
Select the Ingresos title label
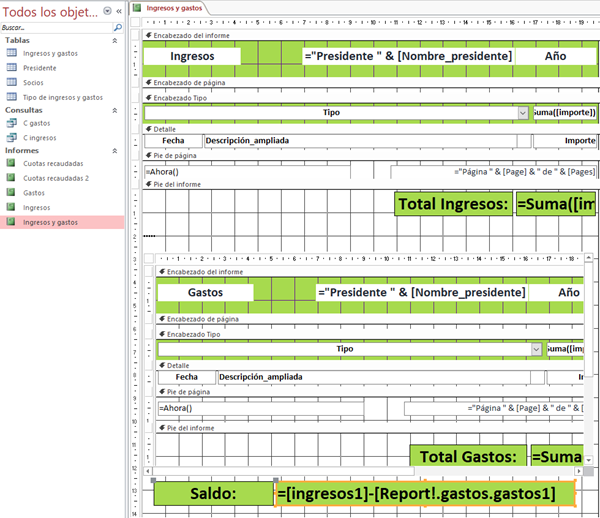(x=192, y=56)
